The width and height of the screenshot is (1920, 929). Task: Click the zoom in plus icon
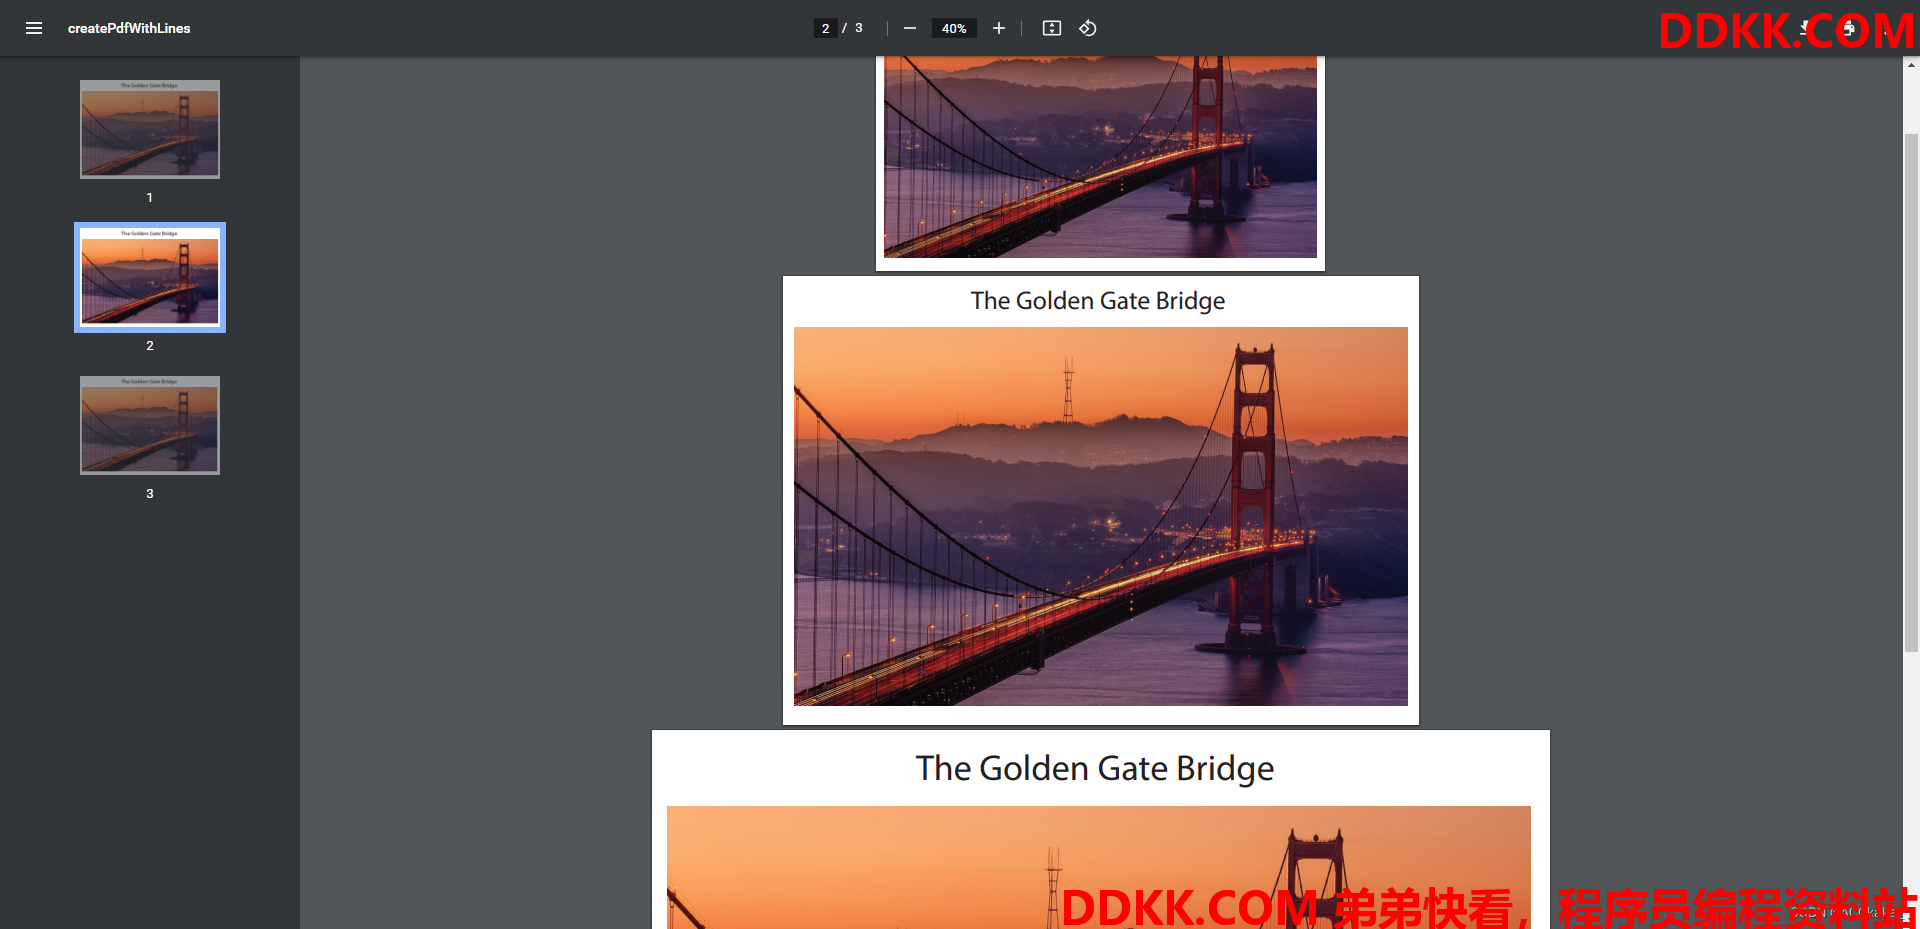[998, 28]
